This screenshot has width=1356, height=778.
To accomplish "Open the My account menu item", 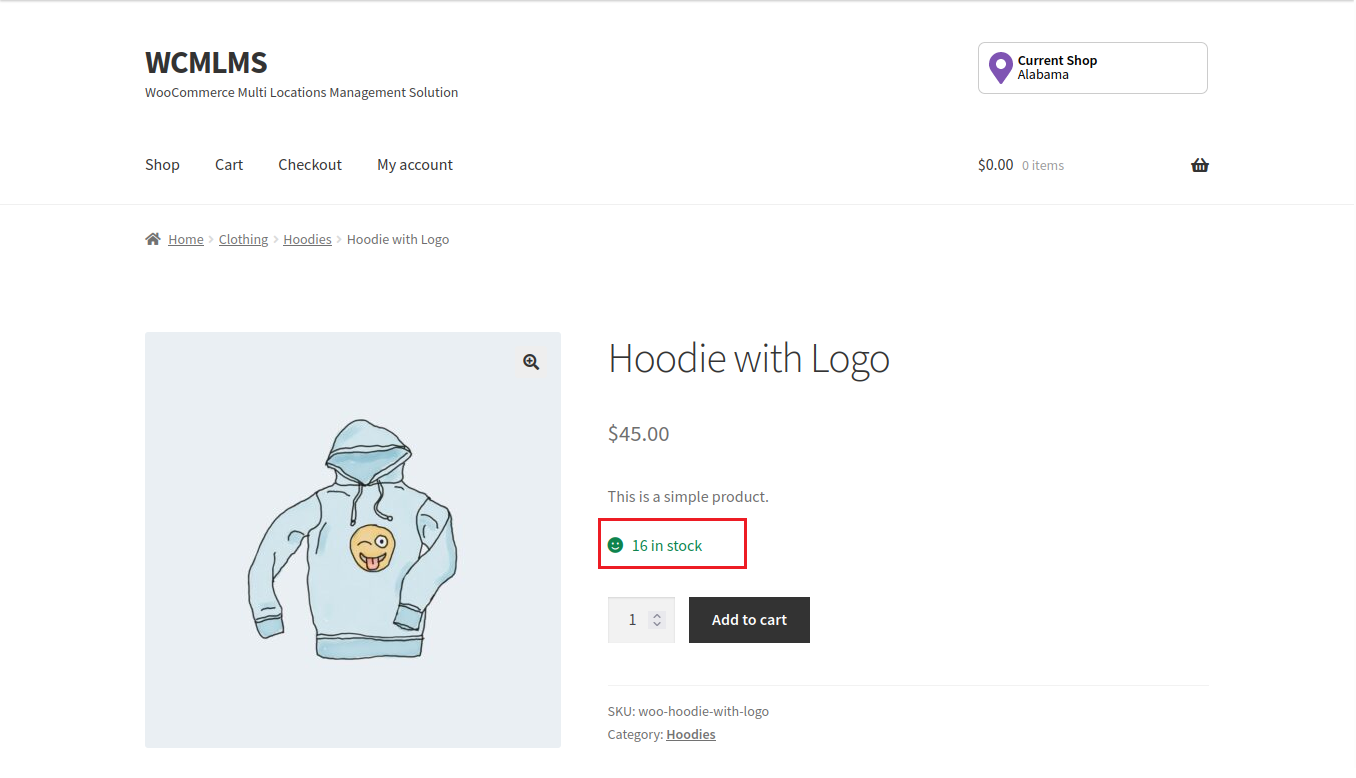I will point(415,165).
